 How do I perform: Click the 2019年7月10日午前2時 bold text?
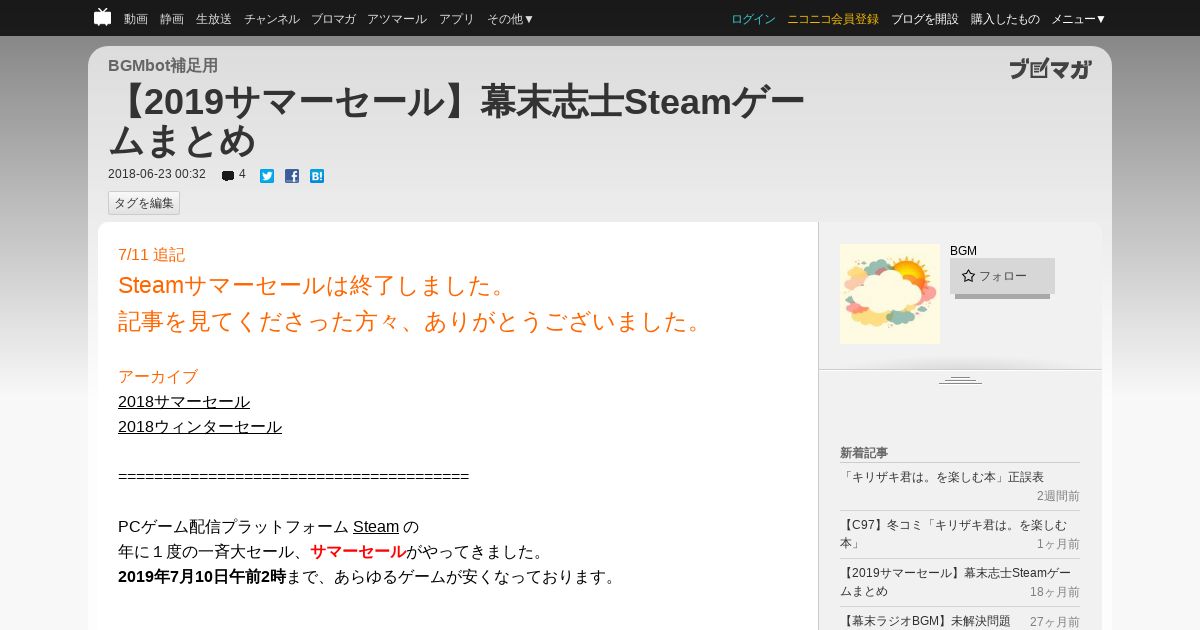click(x=202, y=577)
